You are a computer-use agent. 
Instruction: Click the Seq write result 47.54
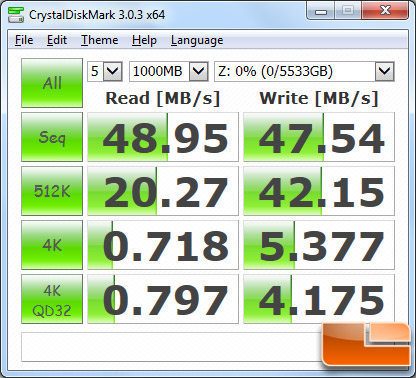pos(319,137)
